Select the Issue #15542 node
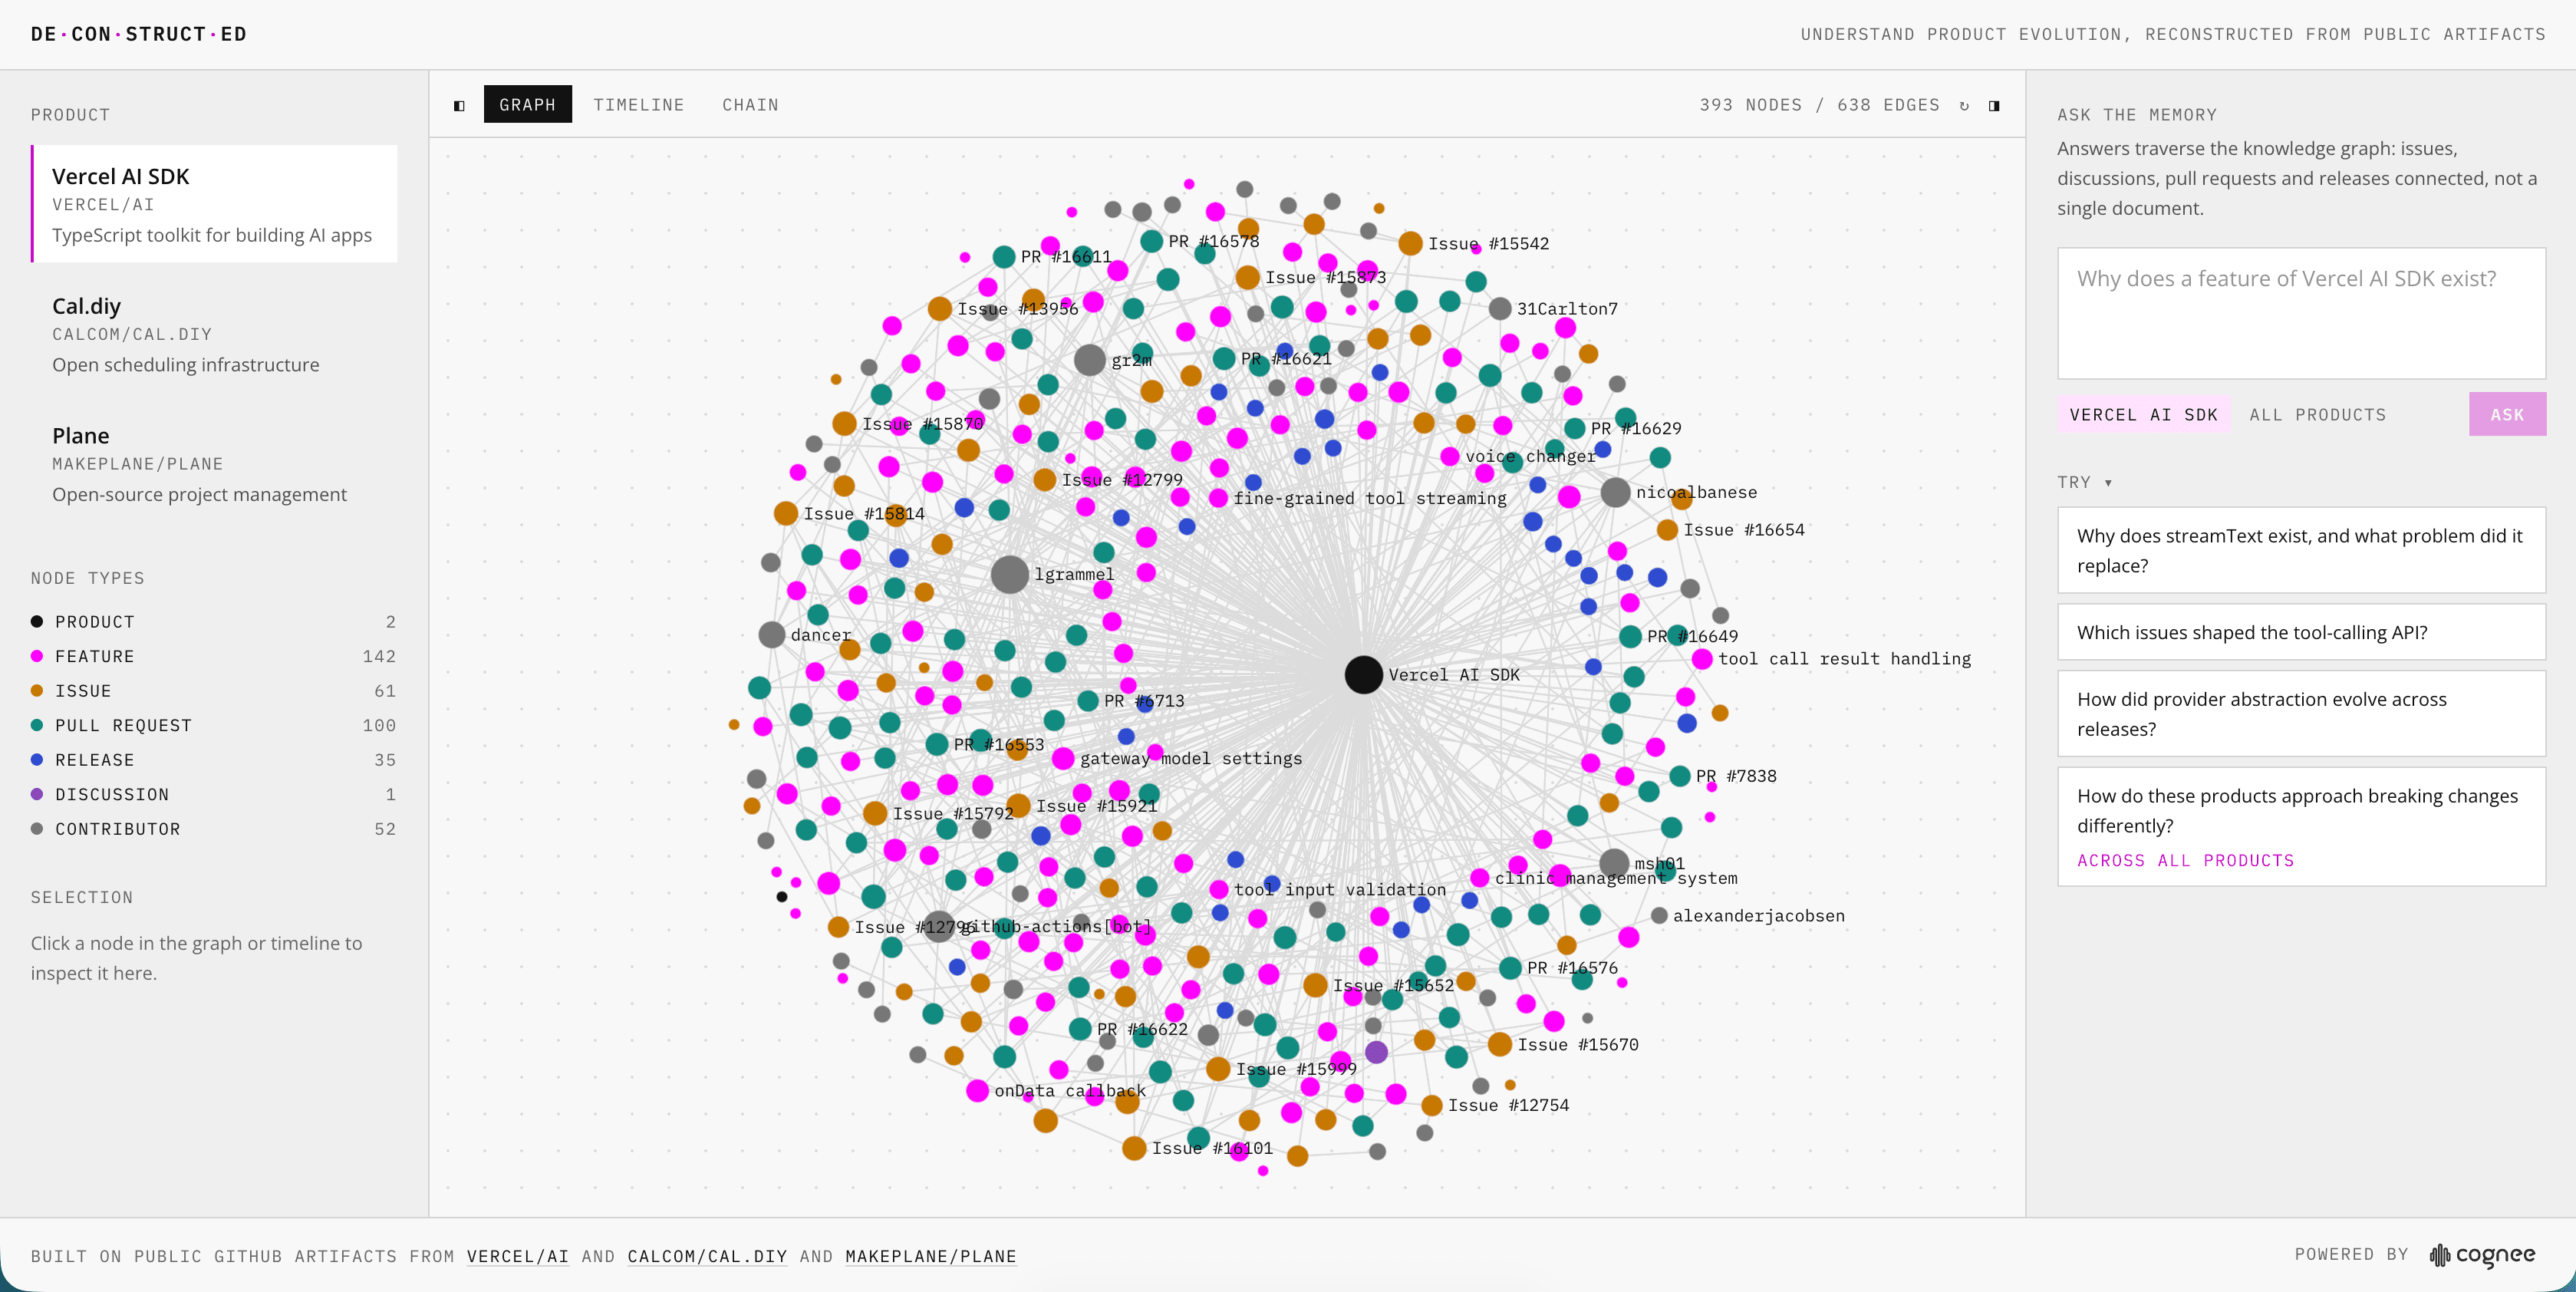This screenshot has height=1292, width=2576. pos(1410,243)
